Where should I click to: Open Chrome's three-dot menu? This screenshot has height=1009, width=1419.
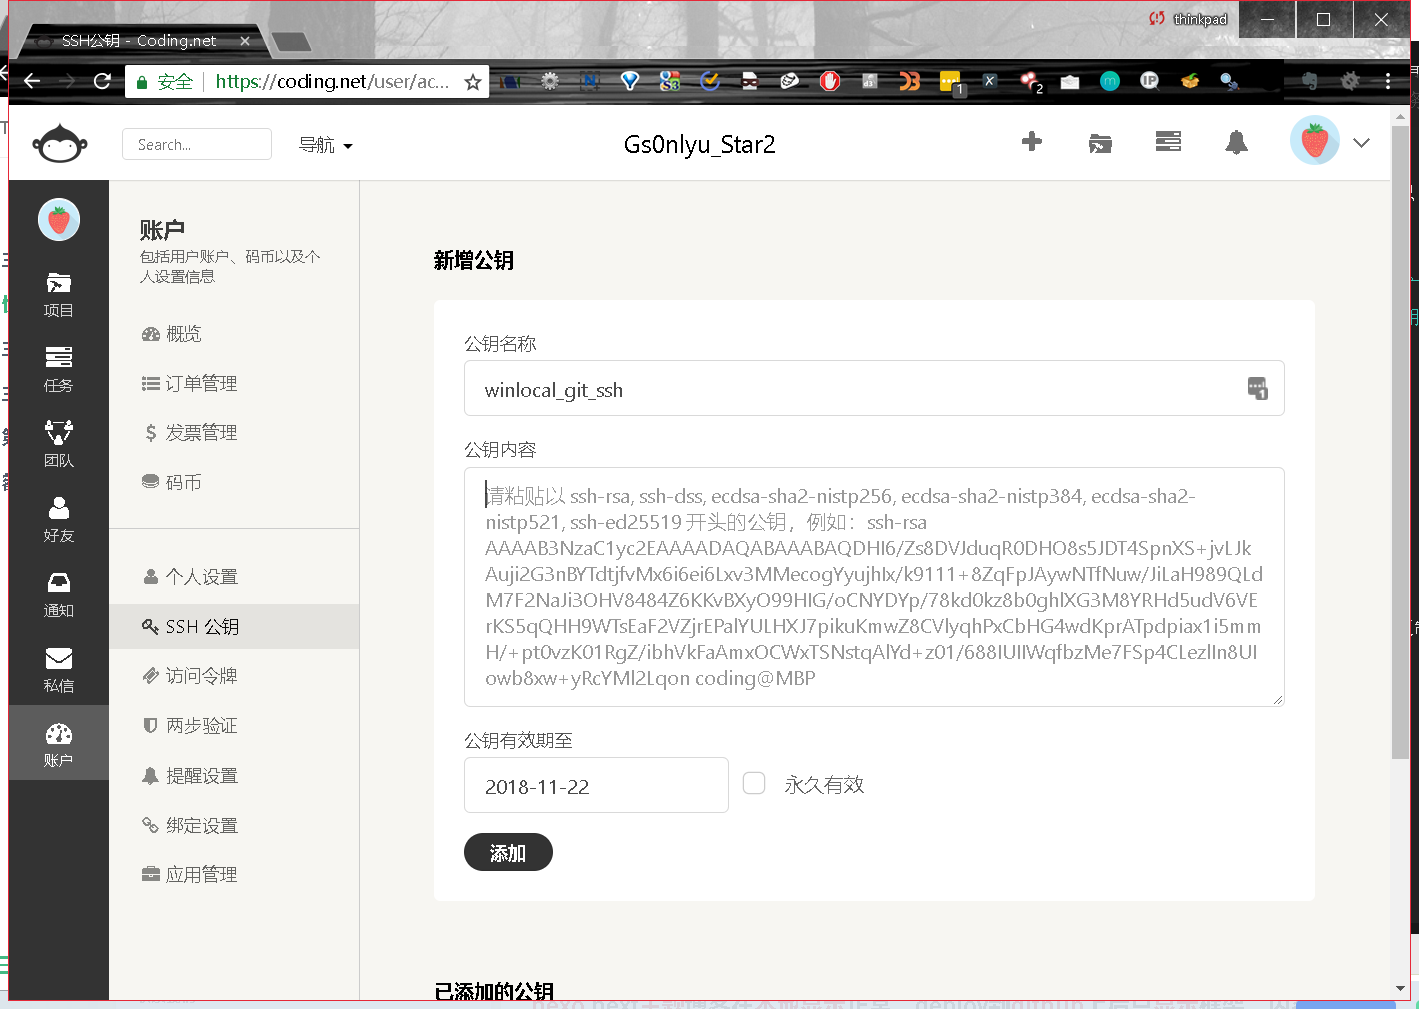point(1388,81)
